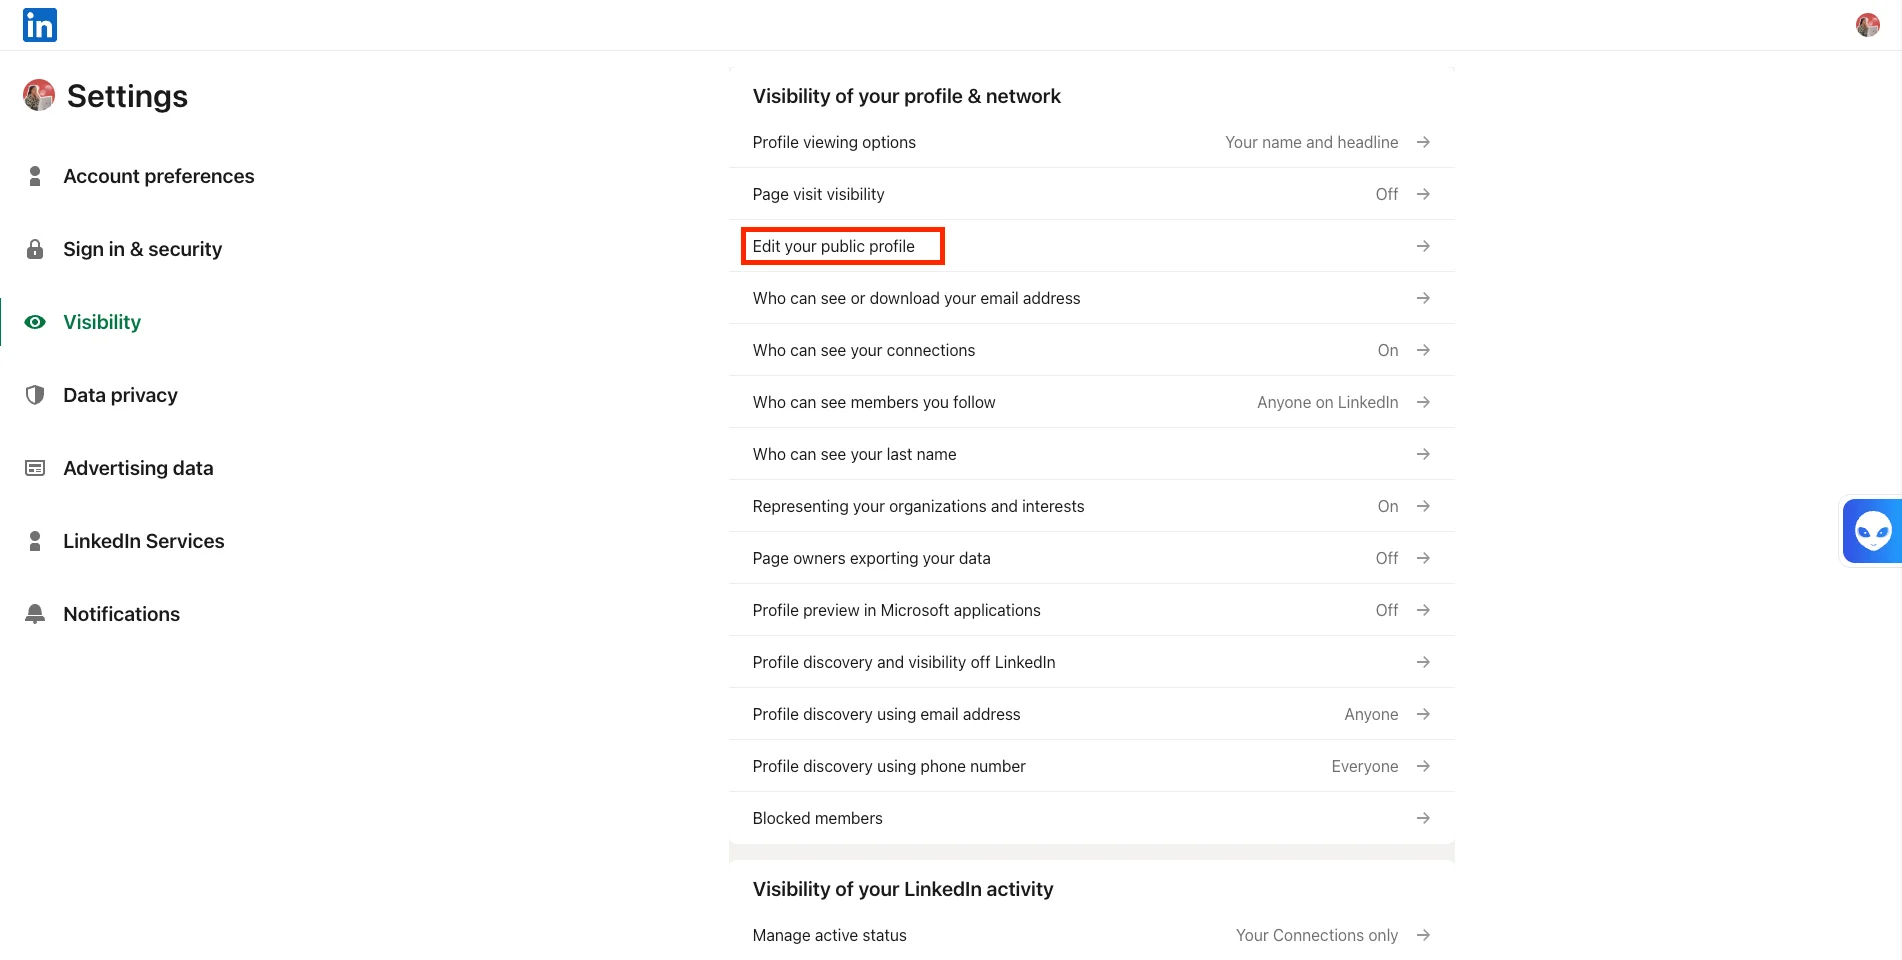Open Edit your public profile
The image size is (1902, 960).
(1091, 246)
